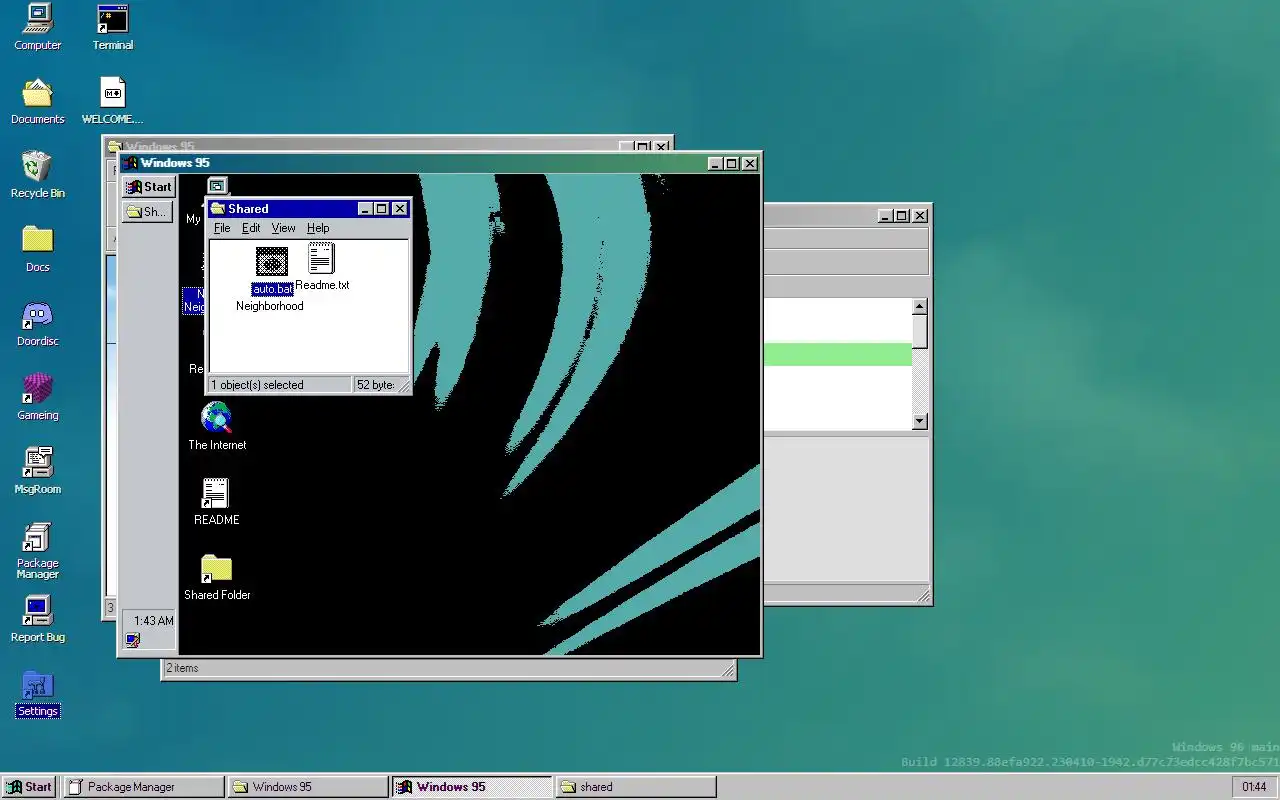This screenshot has height=800, width=1280.
Task: Click the '52 byte' status bar field
Action: pyautogui.click(x=376, y=385)
